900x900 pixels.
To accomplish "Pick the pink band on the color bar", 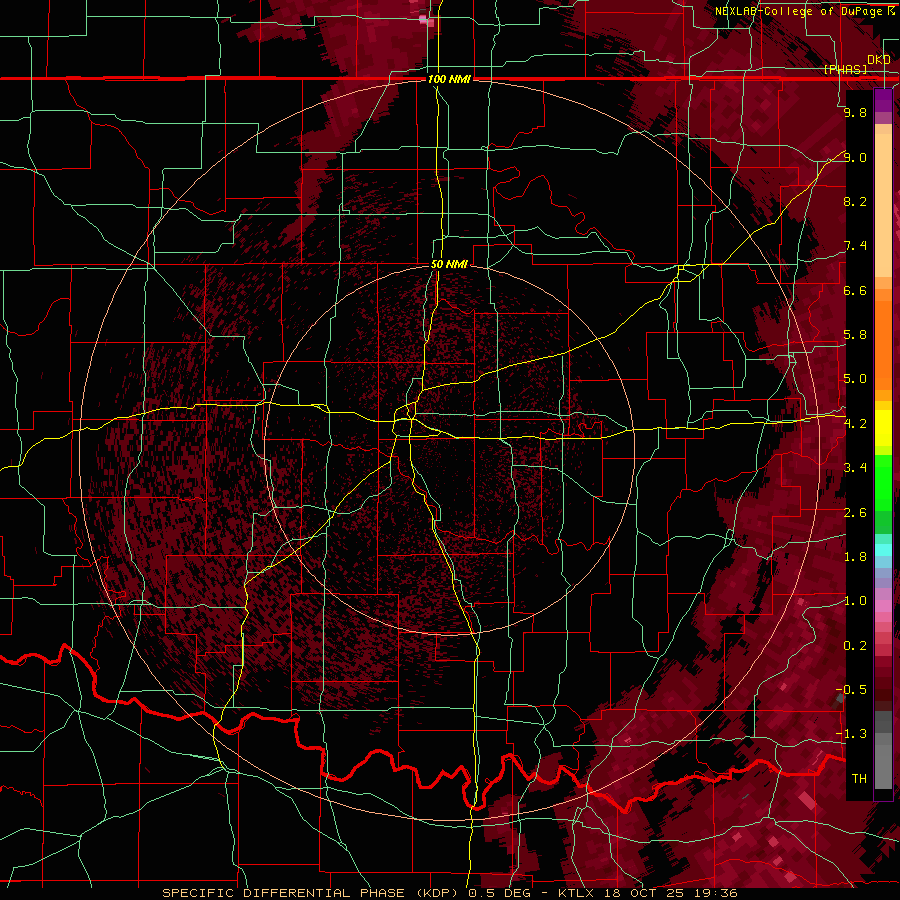I will coord(883,606).
